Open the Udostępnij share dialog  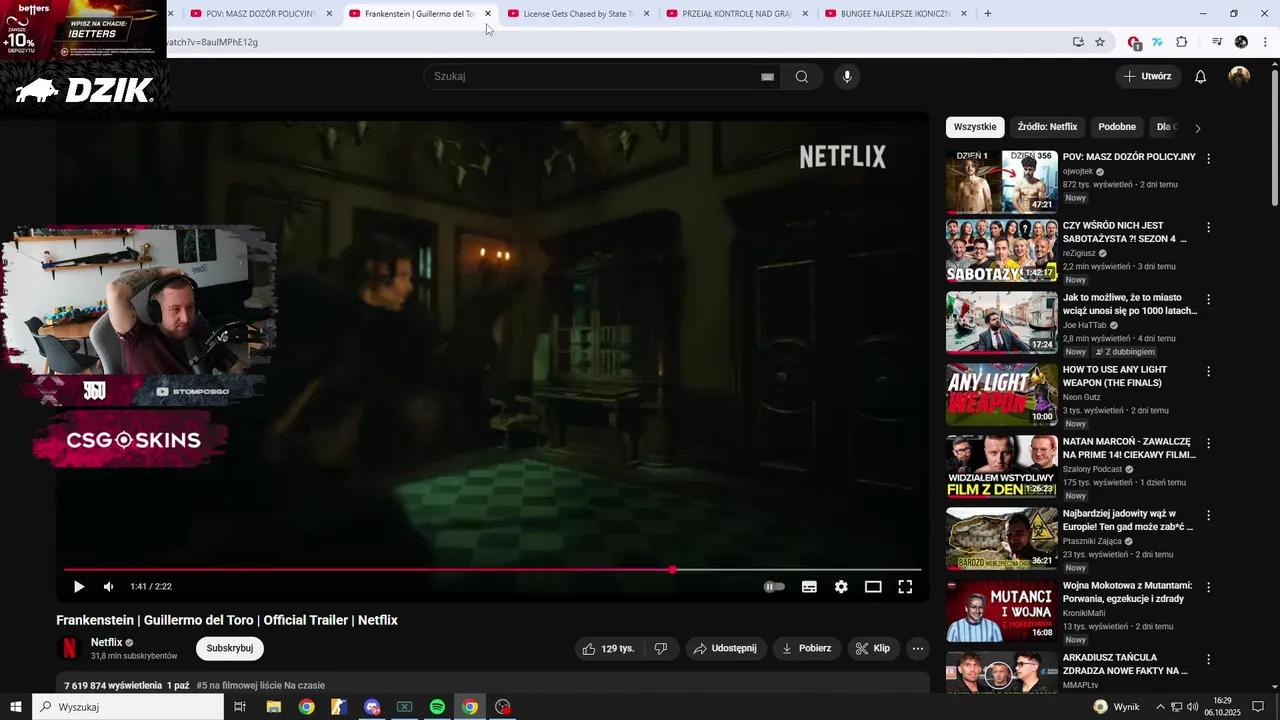click(726, 648)
